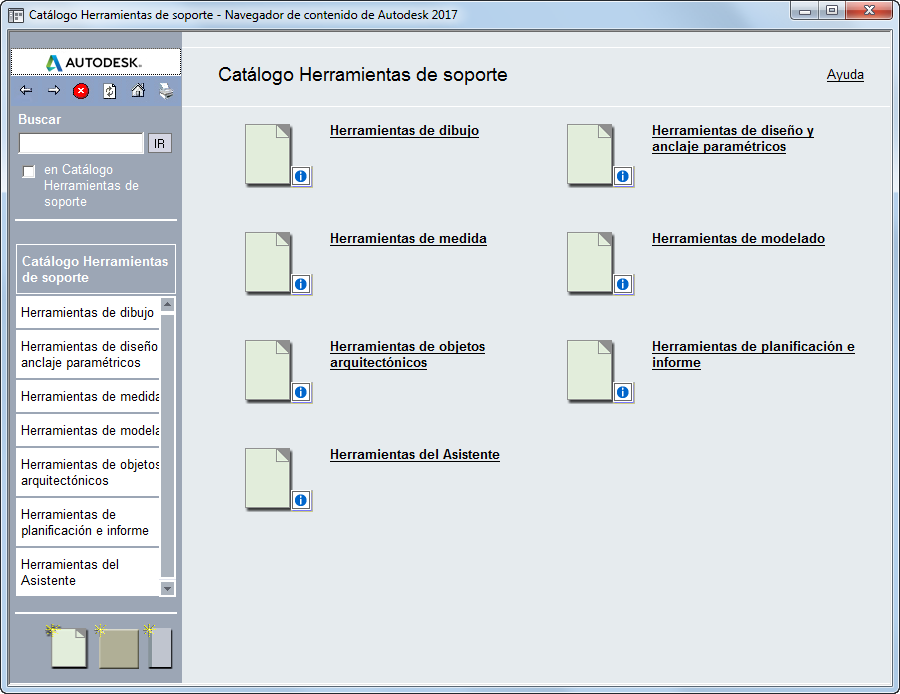Click info badge for Herramientas de modelado
The width and height of the screenshot is (900, 694).
pyautogui.click(x=623, y=284)
